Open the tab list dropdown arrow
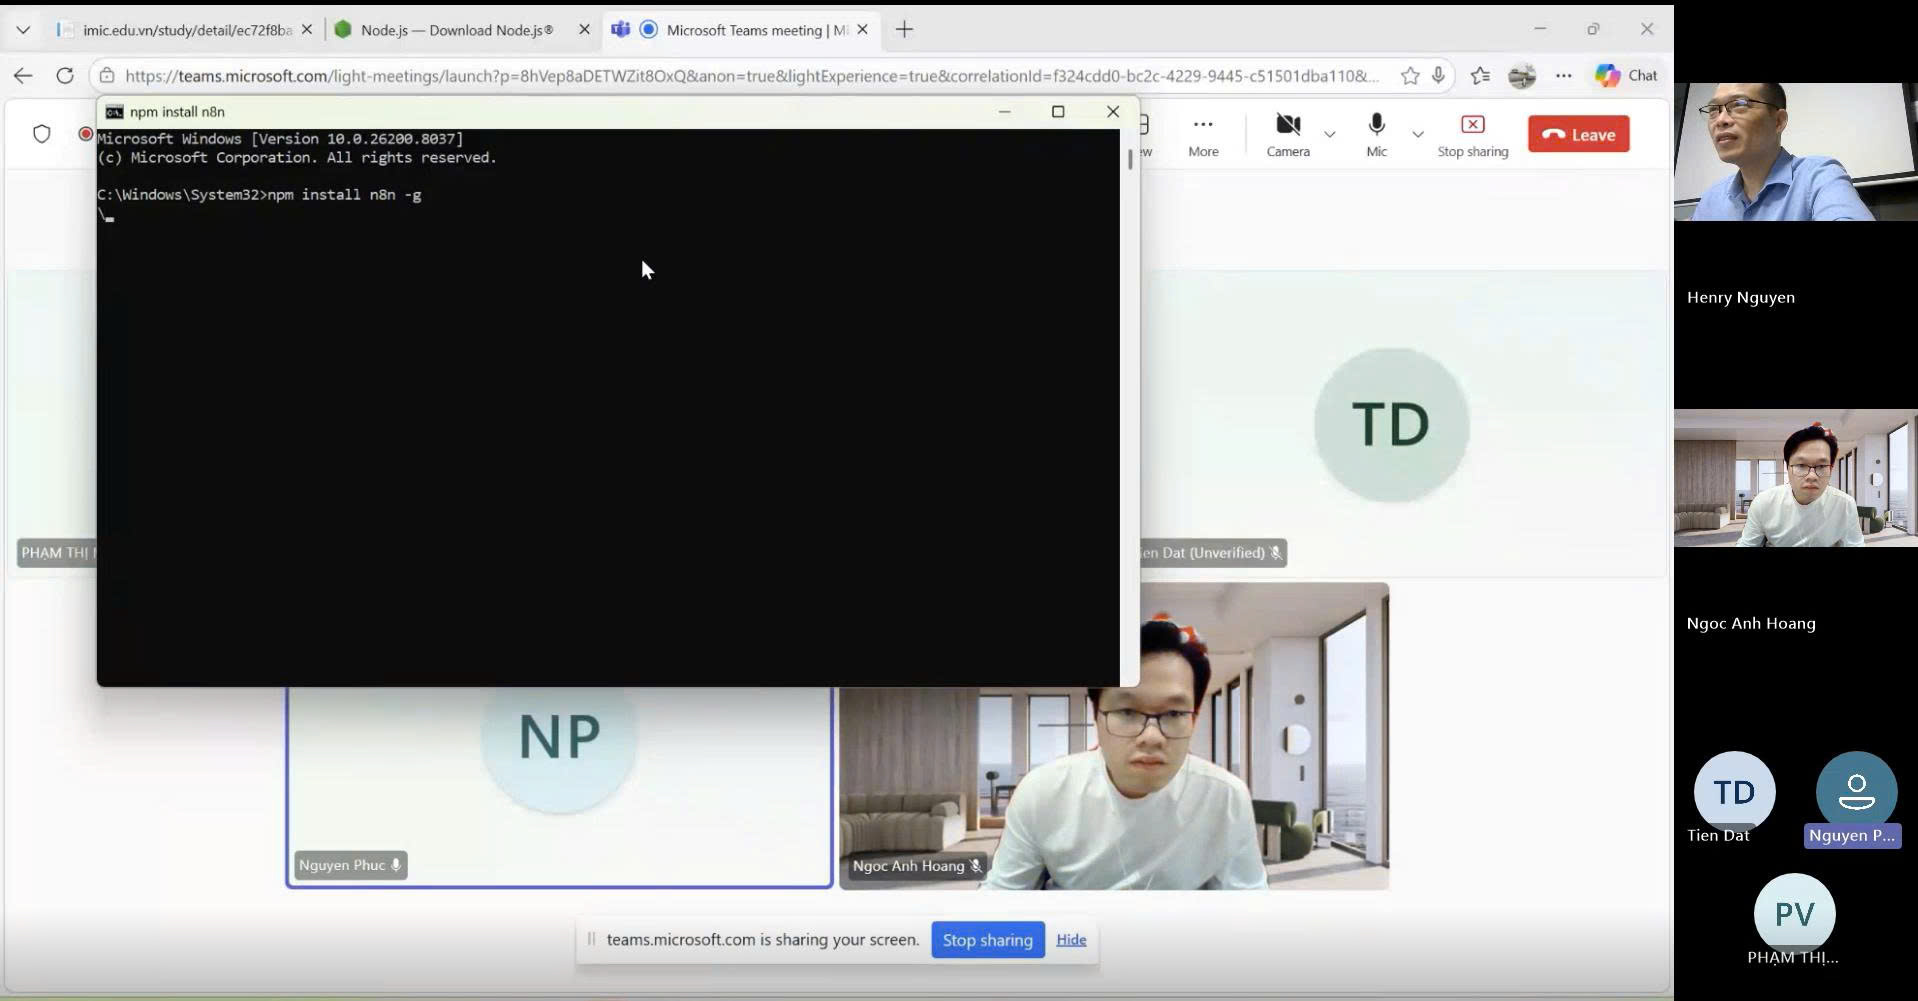 coord(23,30)
